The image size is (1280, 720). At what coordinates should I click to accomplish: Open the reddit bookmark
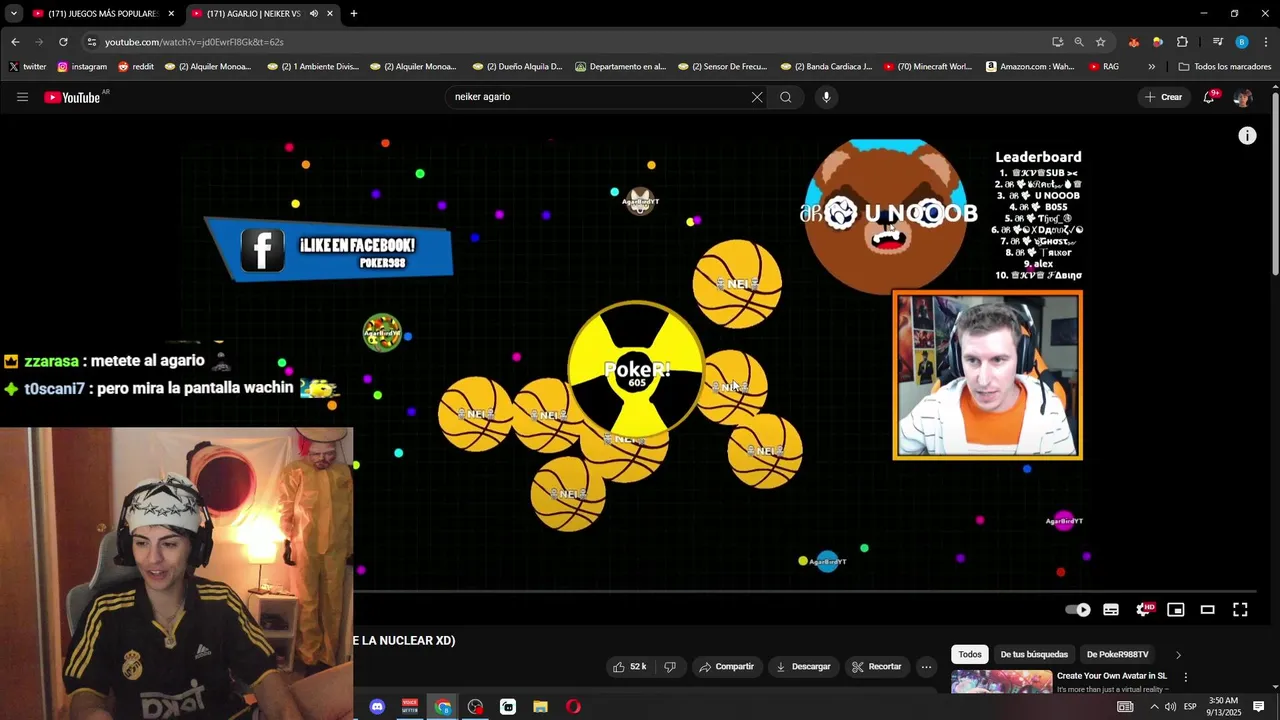[x=136, y=67]
